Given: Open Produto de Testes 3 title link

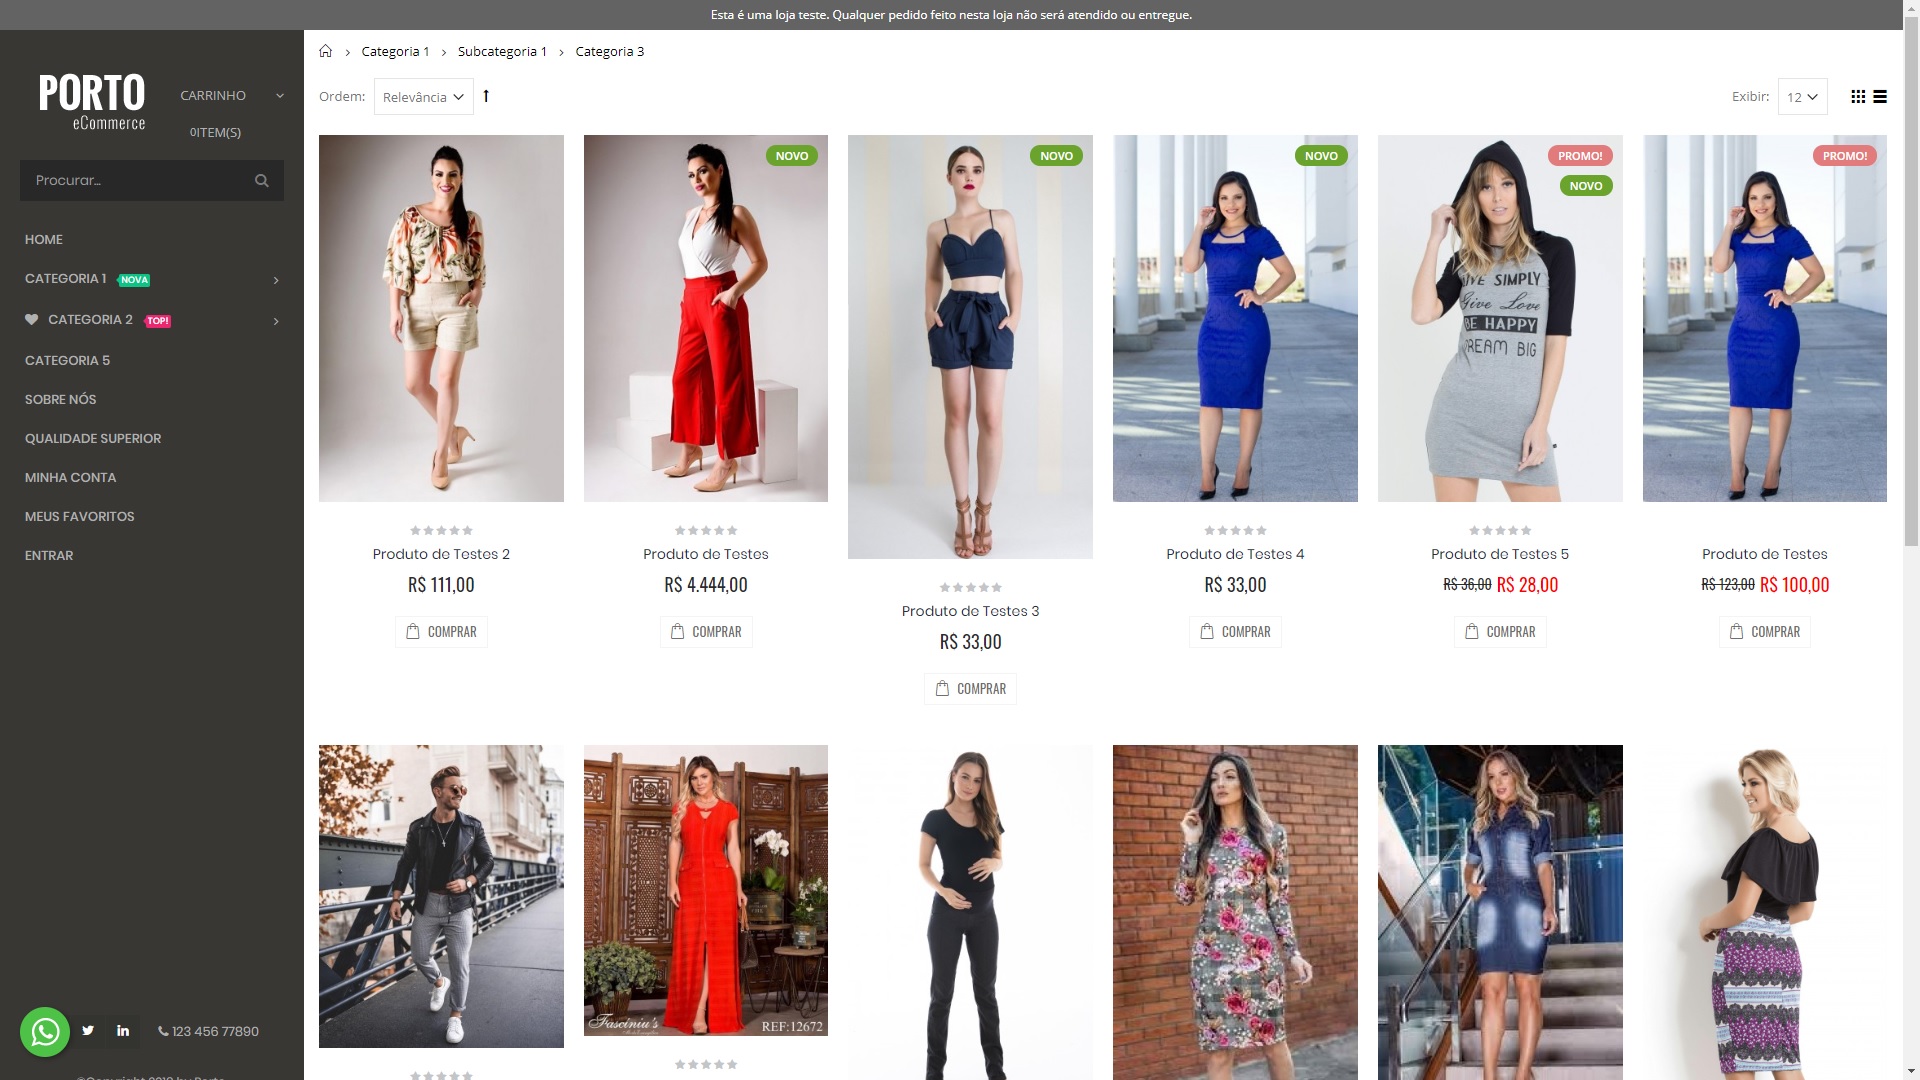Looking at the screenshot, I should 970,611.
